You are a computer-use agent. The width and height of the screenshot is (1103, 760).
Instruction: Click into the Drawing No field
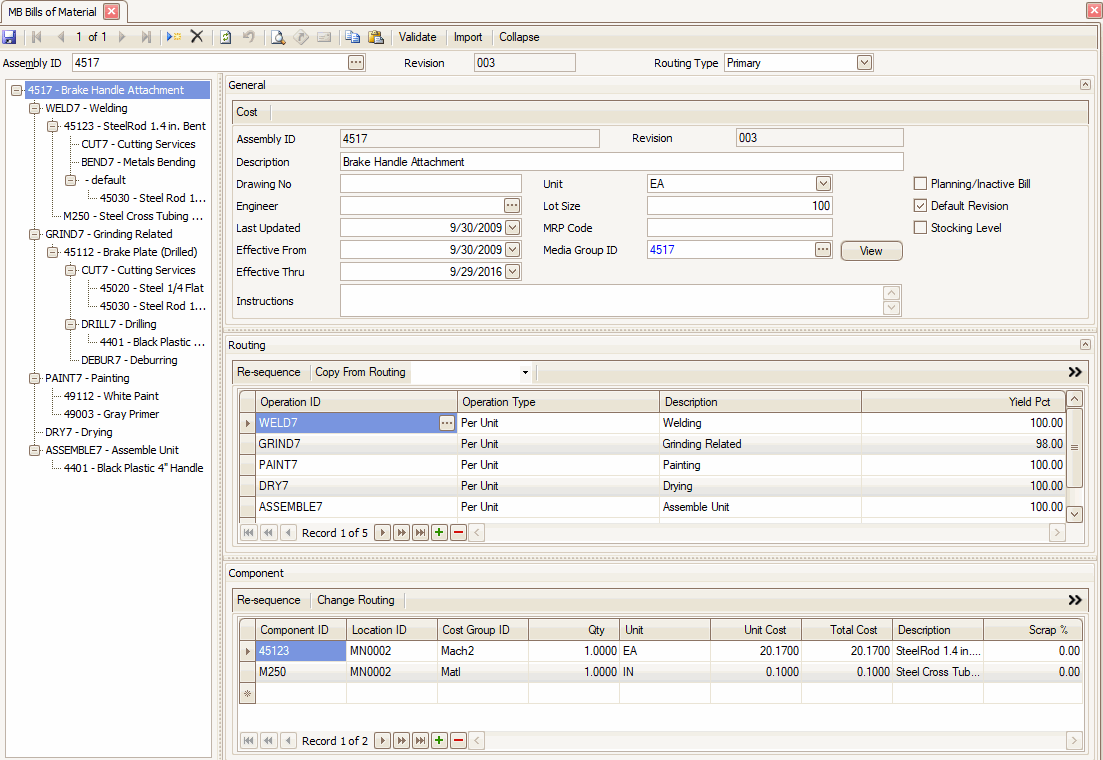click(x=430, y=184)
